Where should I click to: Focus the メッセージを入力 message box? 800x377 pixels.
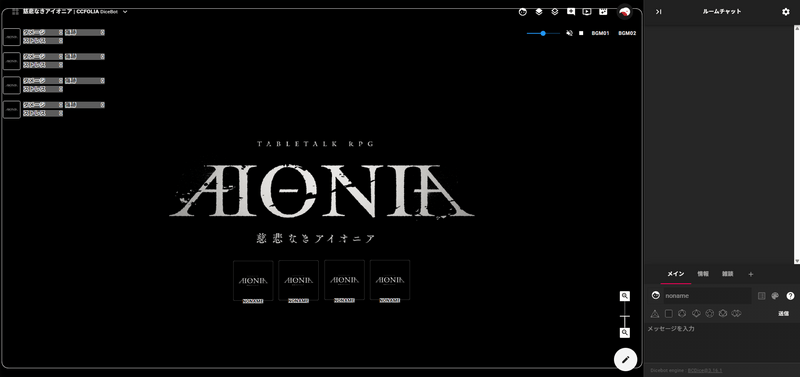(721, 342)
